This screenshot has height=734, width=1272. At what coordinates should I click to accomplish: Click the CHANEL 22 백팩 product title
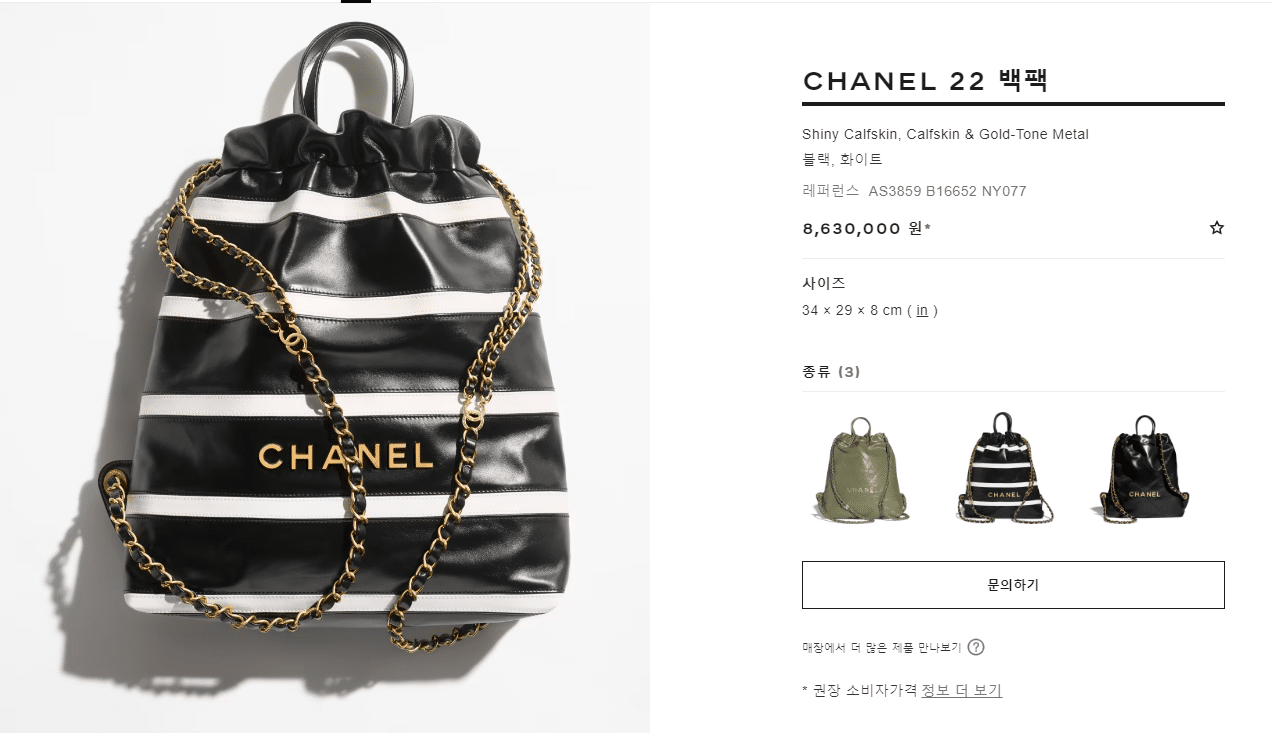point(925,81)
